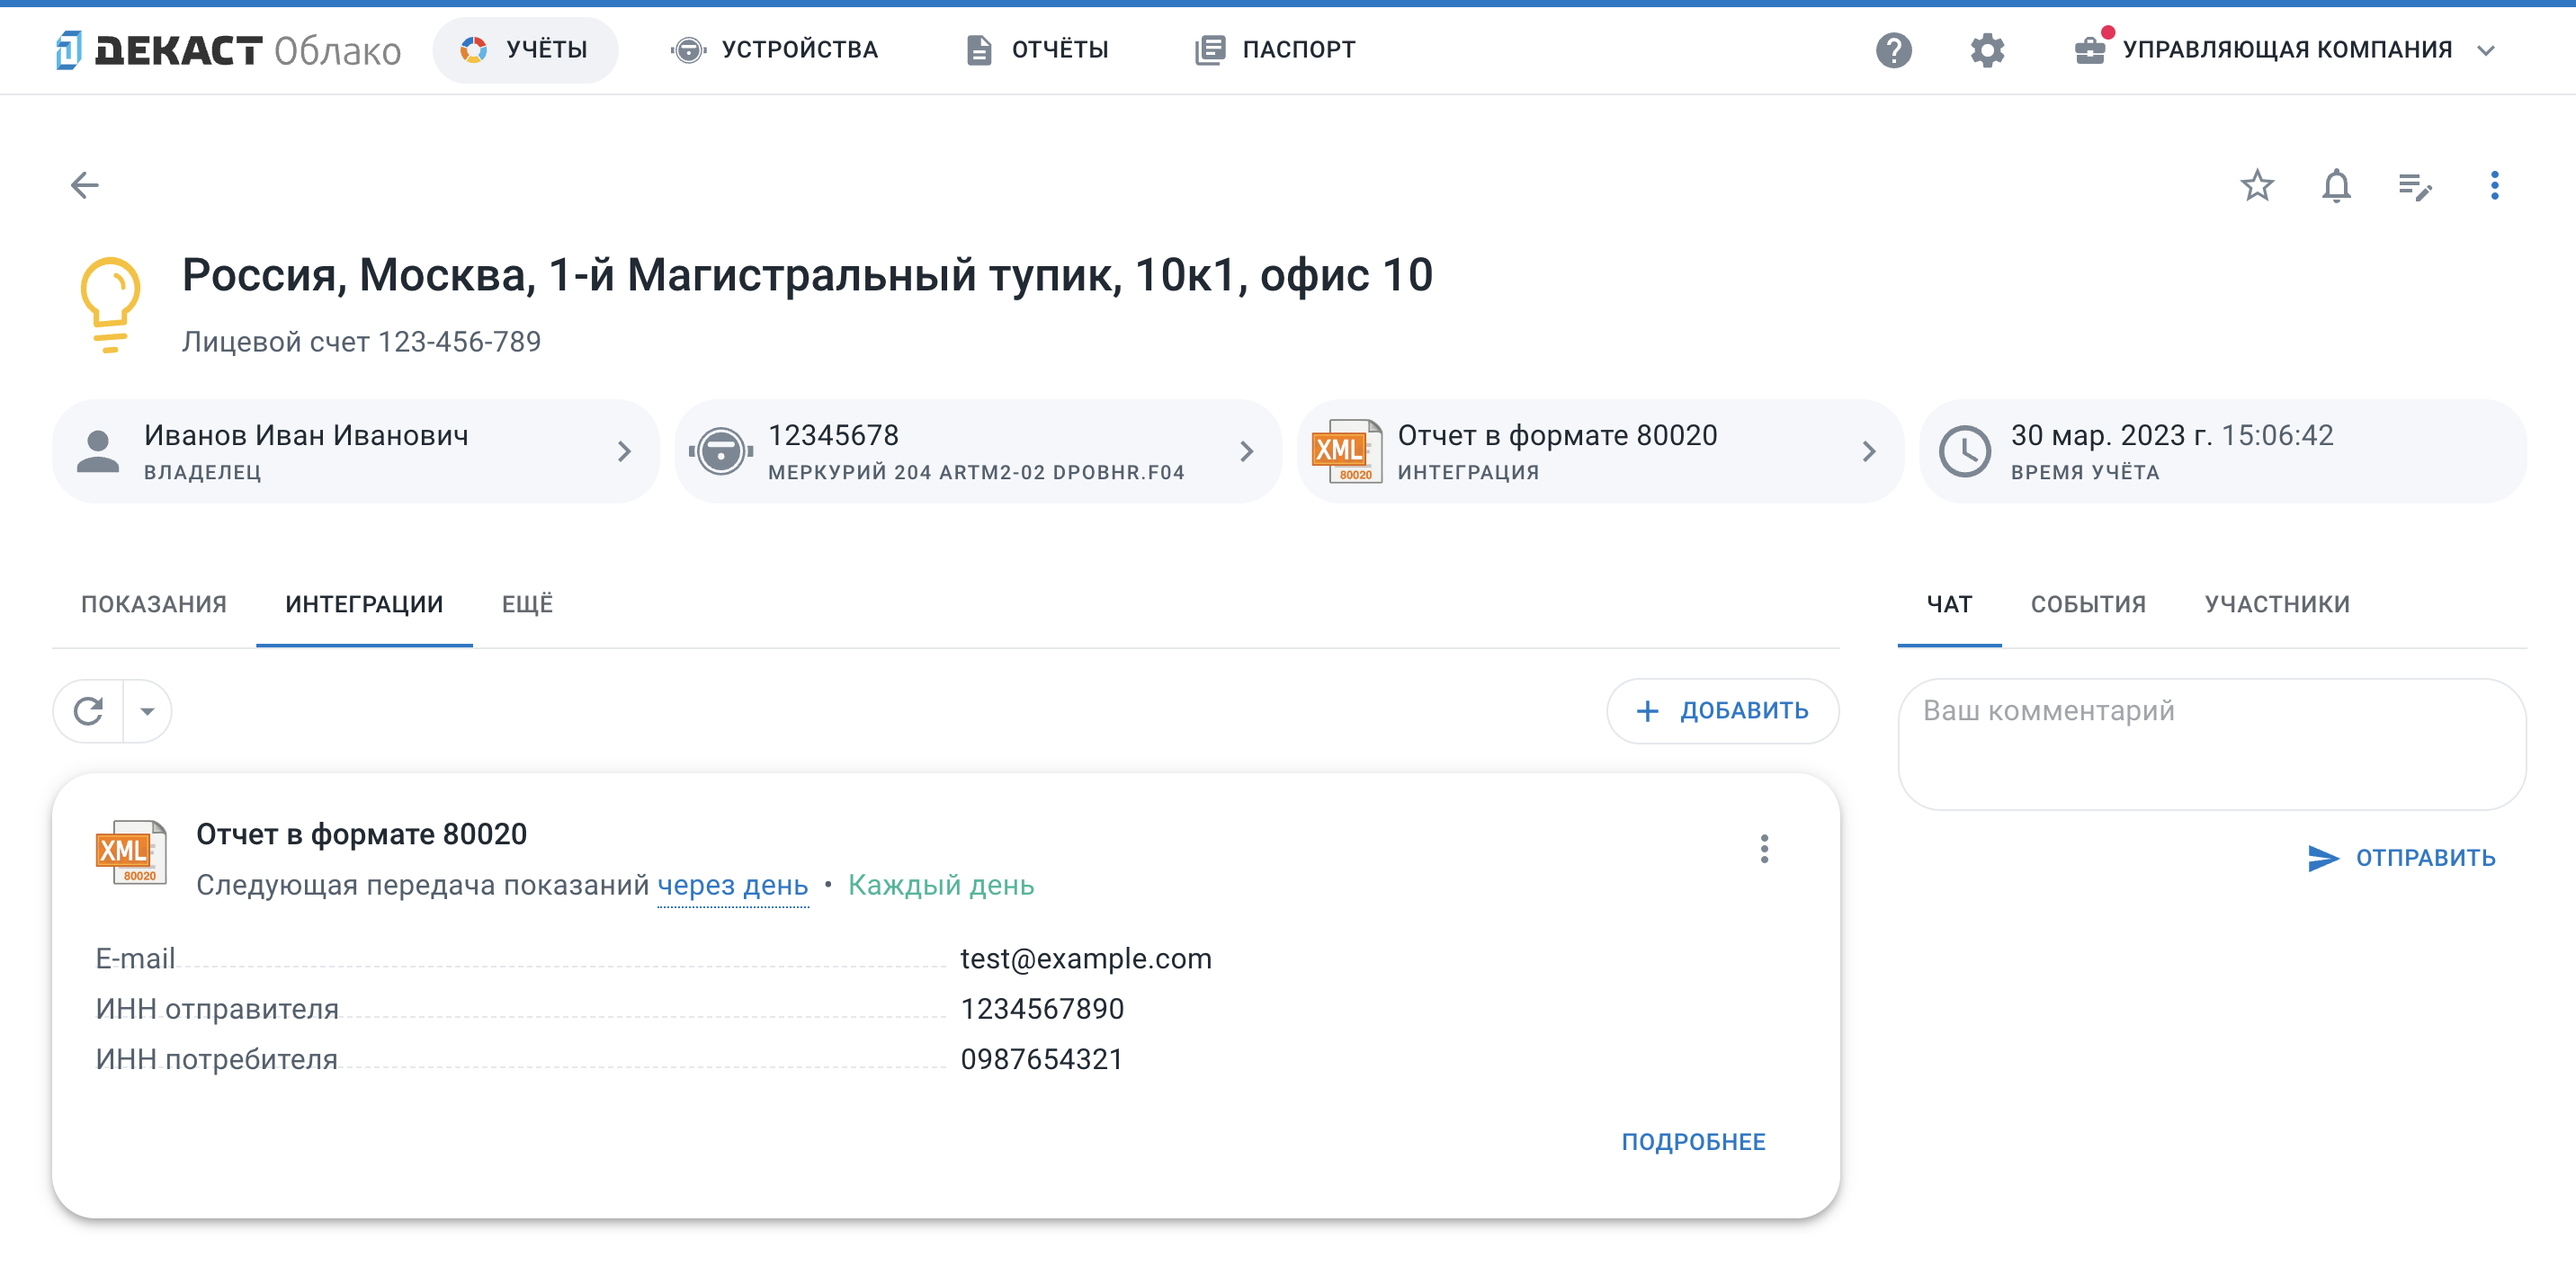
Task: Open the page's blue three-dot menu
Action: pyautogui.click(x=2494, y=185)
